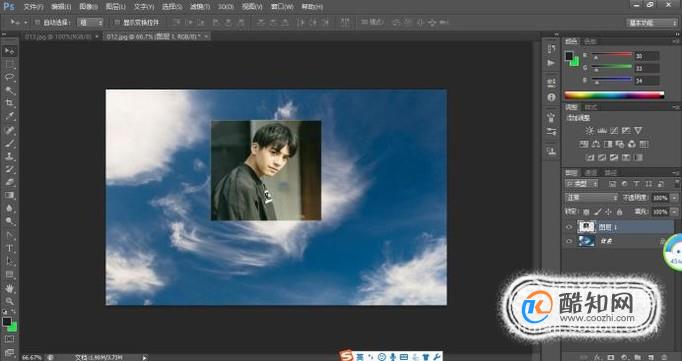
Task: Open the workspace switcher dropdown
Action: click(652, 23)
